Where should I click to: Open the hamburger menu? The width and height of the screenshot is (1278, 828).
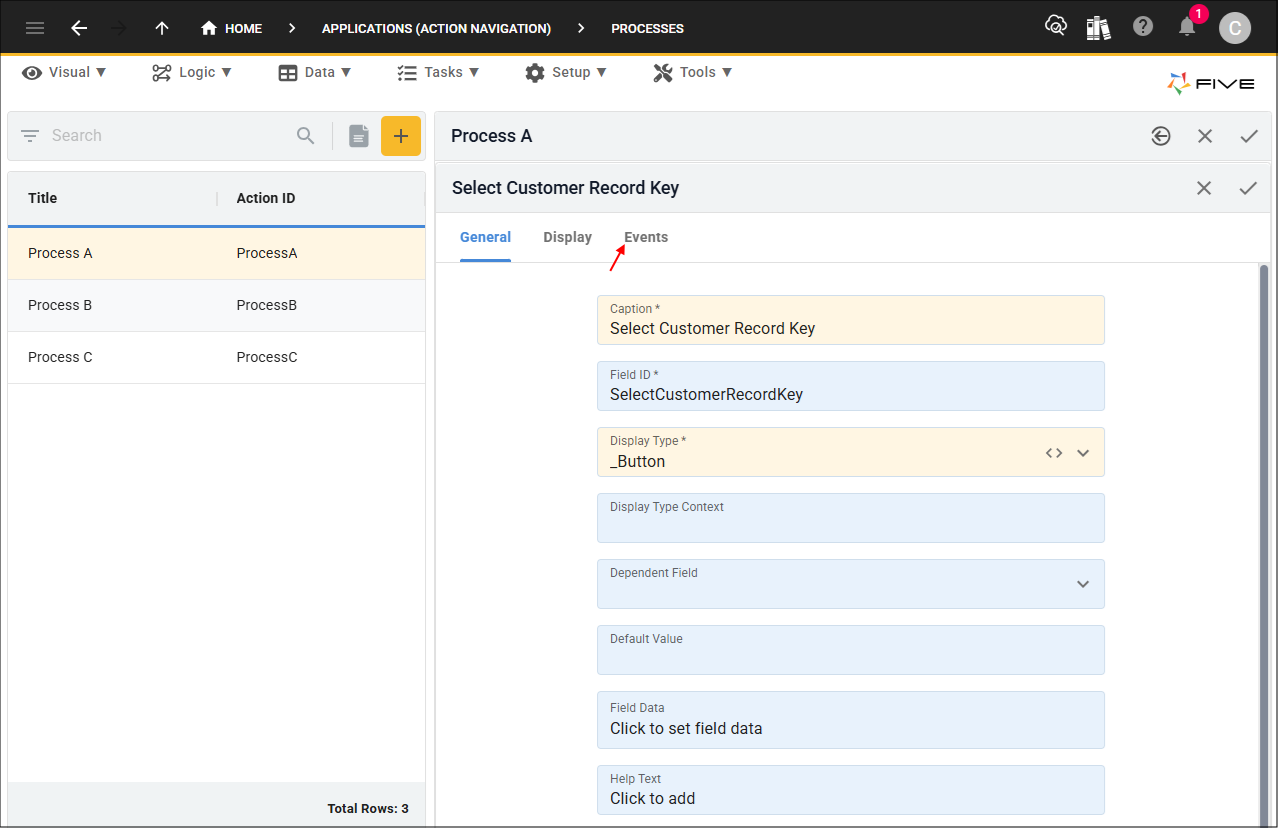35,28
